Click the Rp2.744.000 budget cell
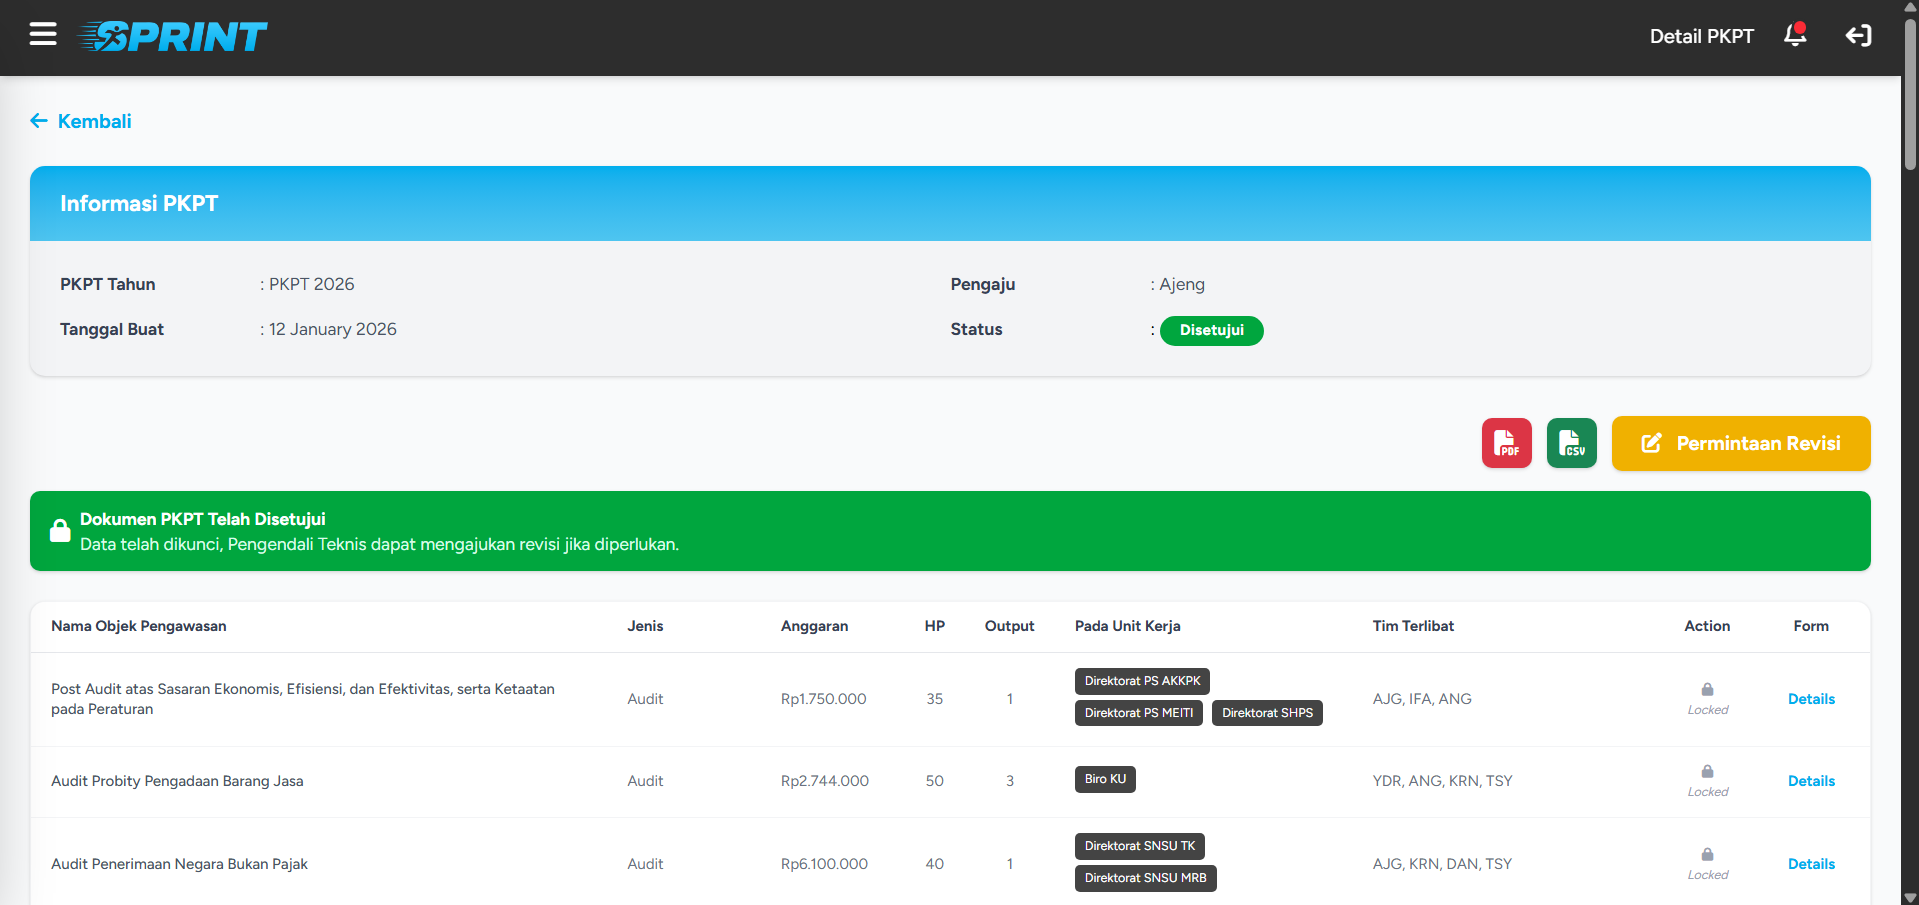Screen dimensions: 1919x905 click(x=825, y=781)
